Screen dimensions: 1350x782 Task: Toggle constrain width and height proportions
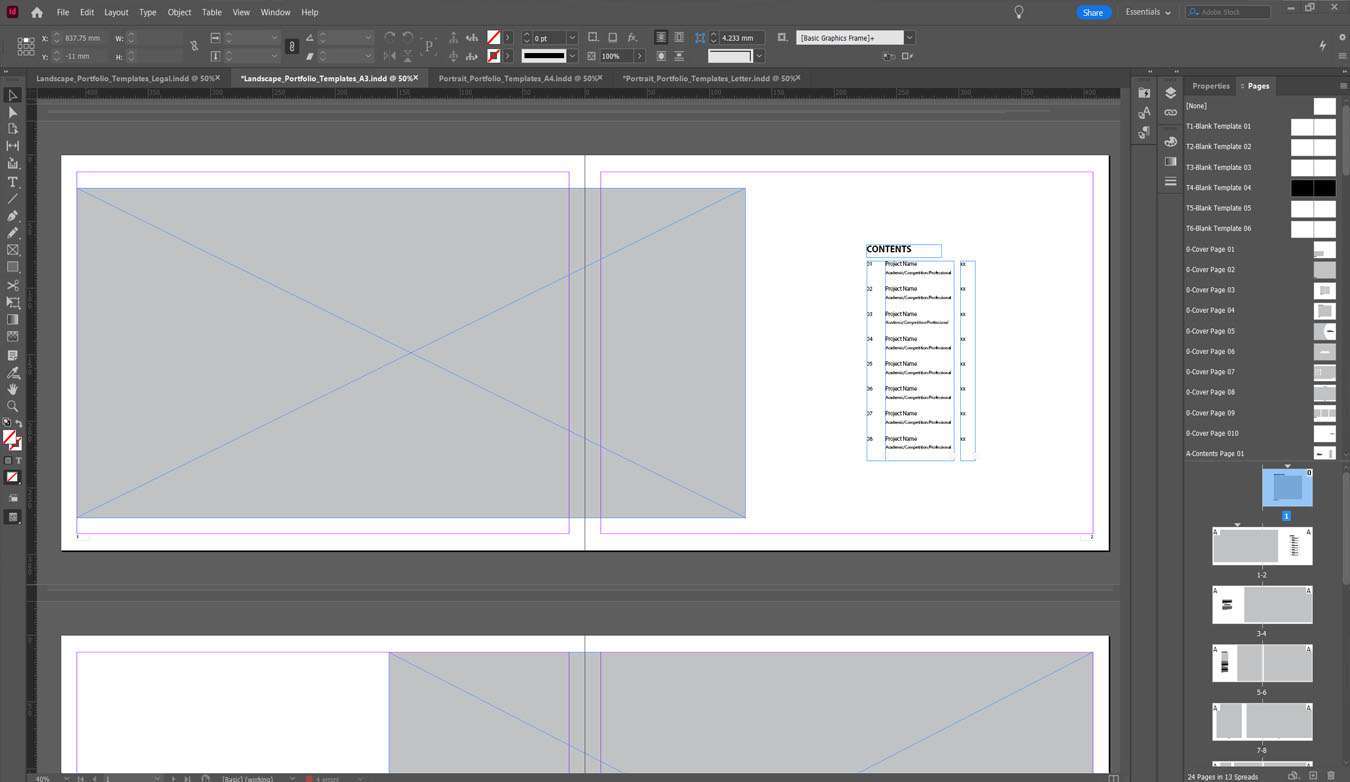pyautogui.click(x=194, y=46)
